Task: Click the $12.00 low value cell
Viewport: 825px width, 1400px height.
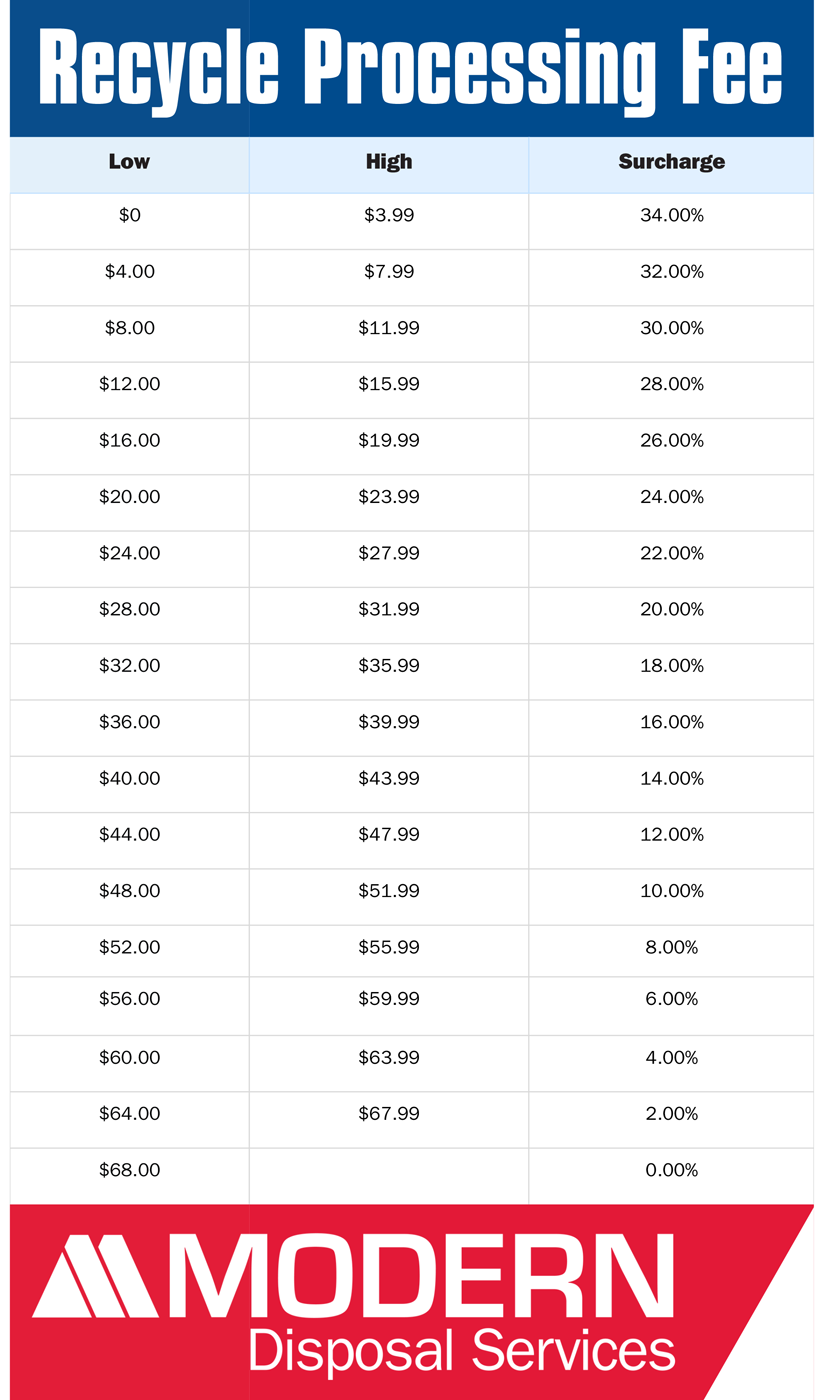Action: click(129, 384)
